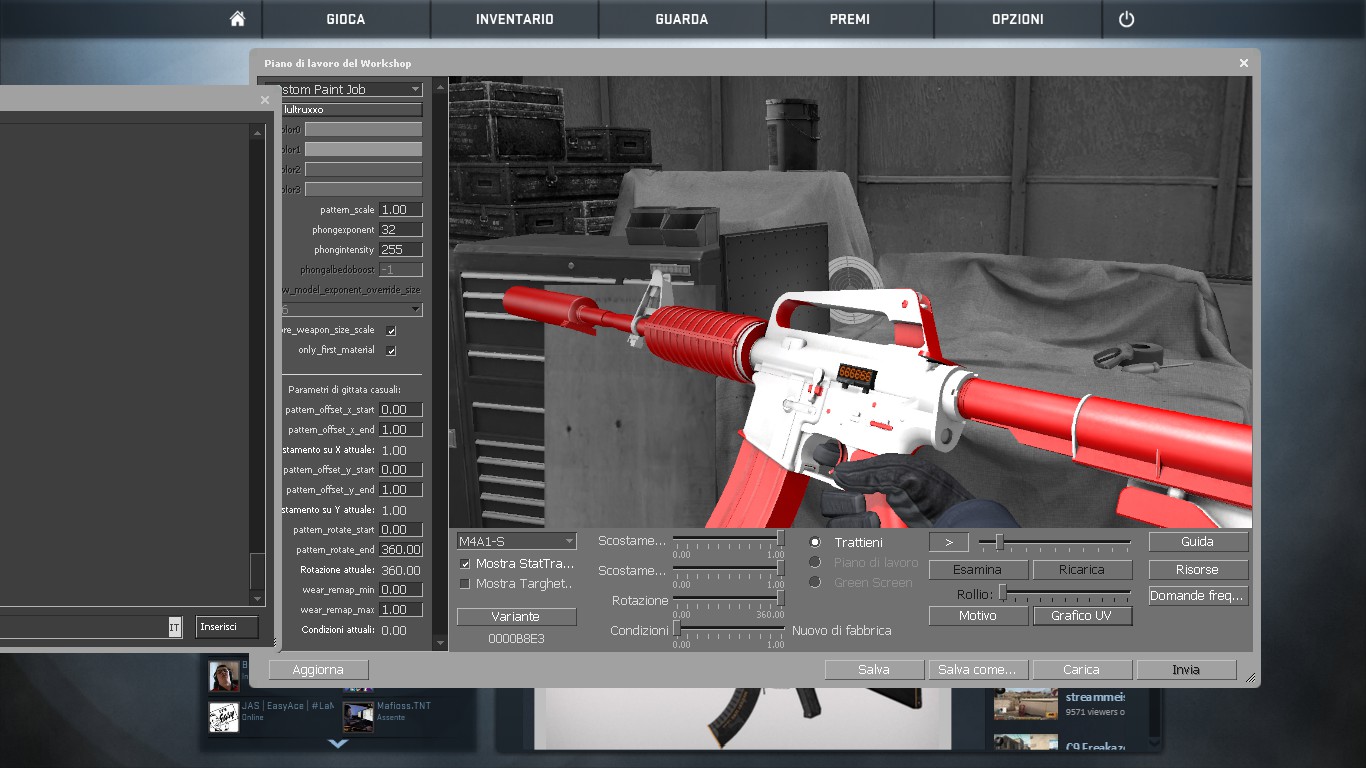Toggle ignore_weapon_size_scale checkbox
The height and width of the screenshot is (768, 1366).
click(x=391, y=330)
